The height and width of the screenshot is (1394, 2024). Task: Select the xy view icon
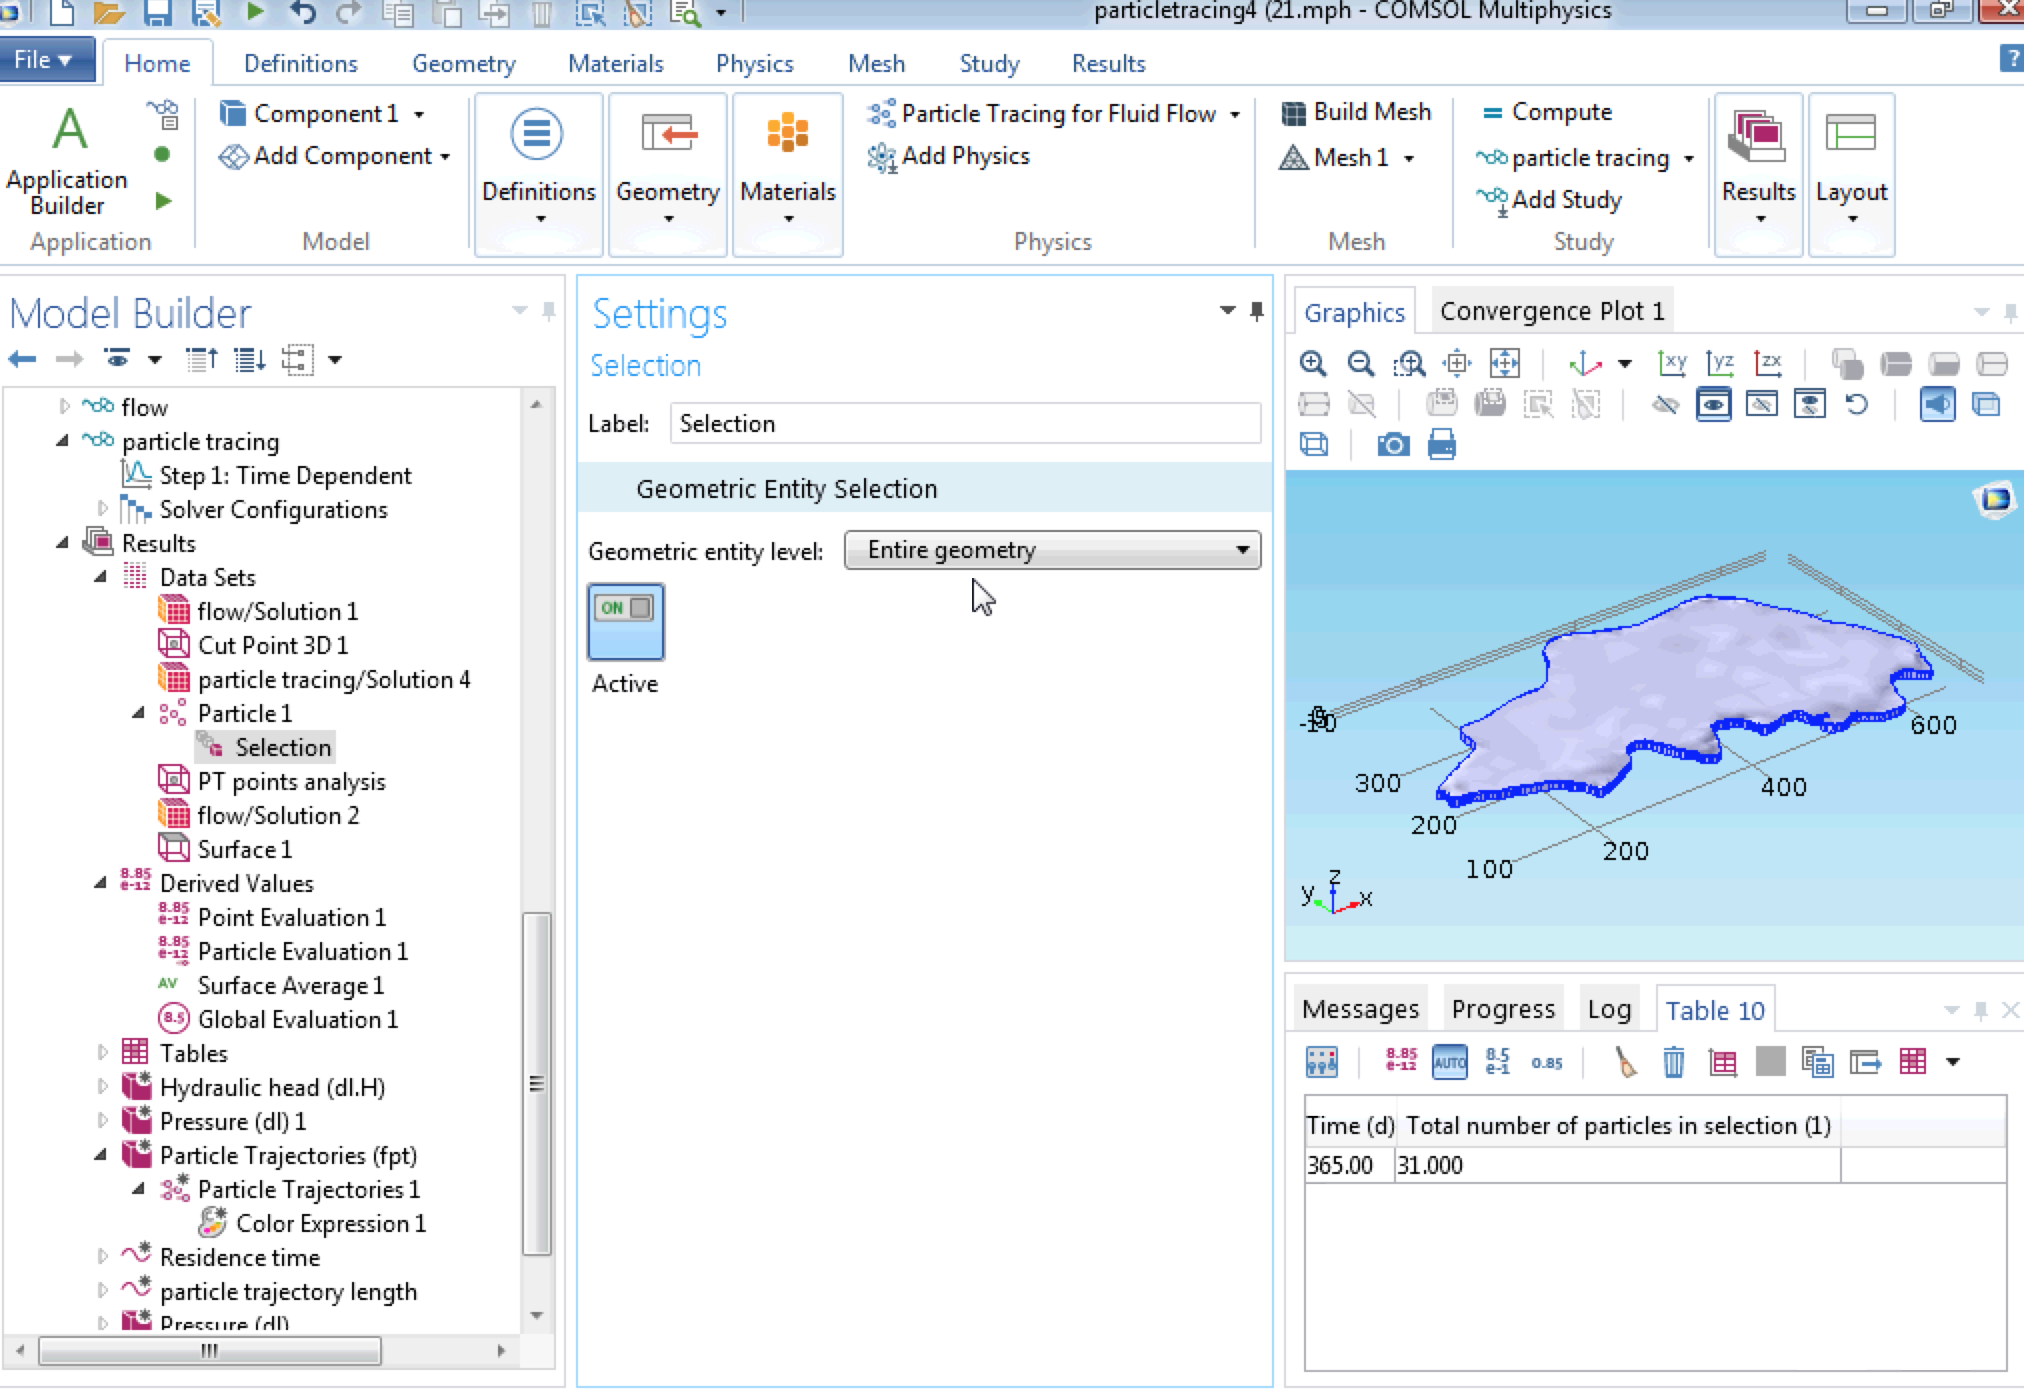pos(1671,364)
